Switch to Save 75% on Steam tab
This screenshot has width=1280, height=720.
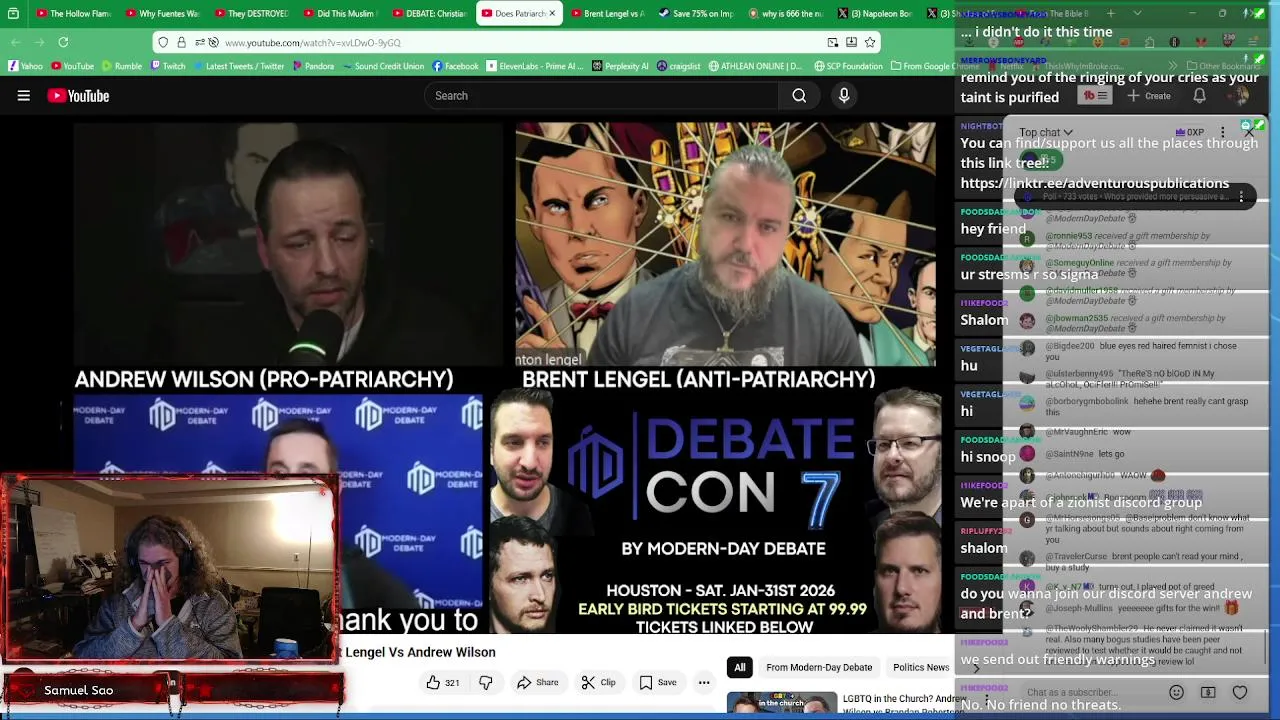pyautogui.click(x=695, y=14)
